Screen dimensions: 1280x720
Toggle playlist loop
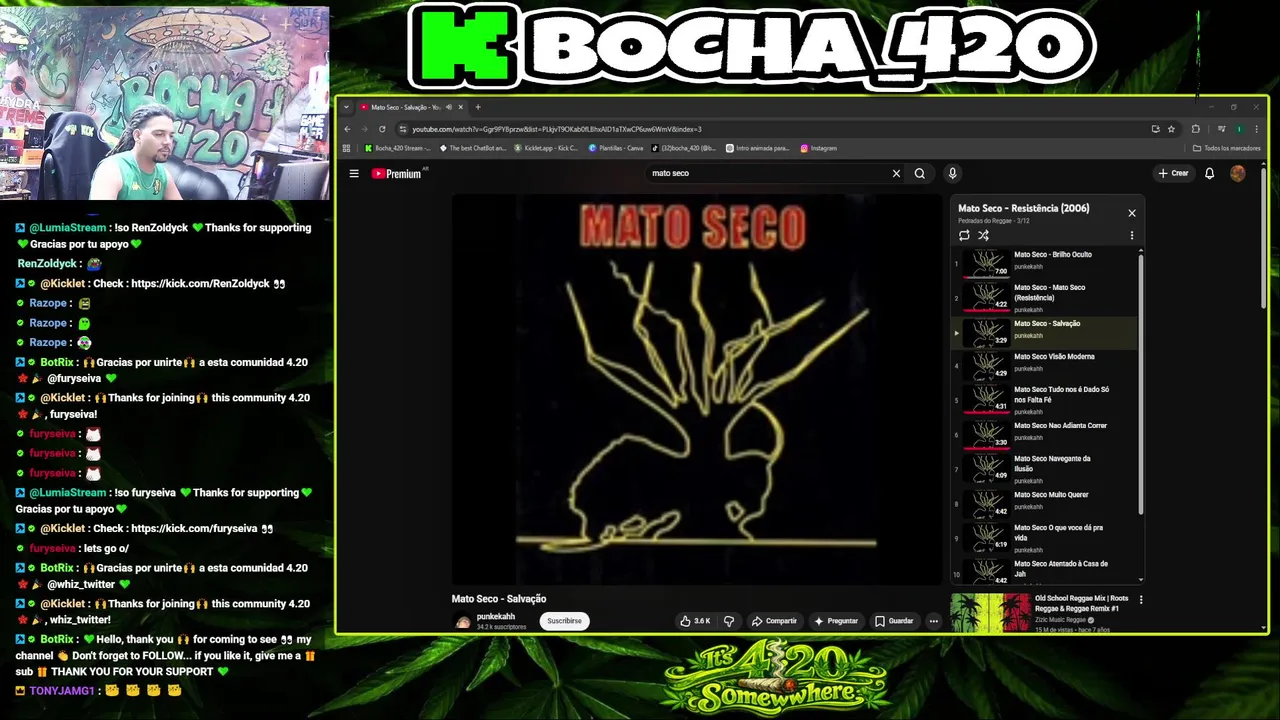[x=964, y=236]
